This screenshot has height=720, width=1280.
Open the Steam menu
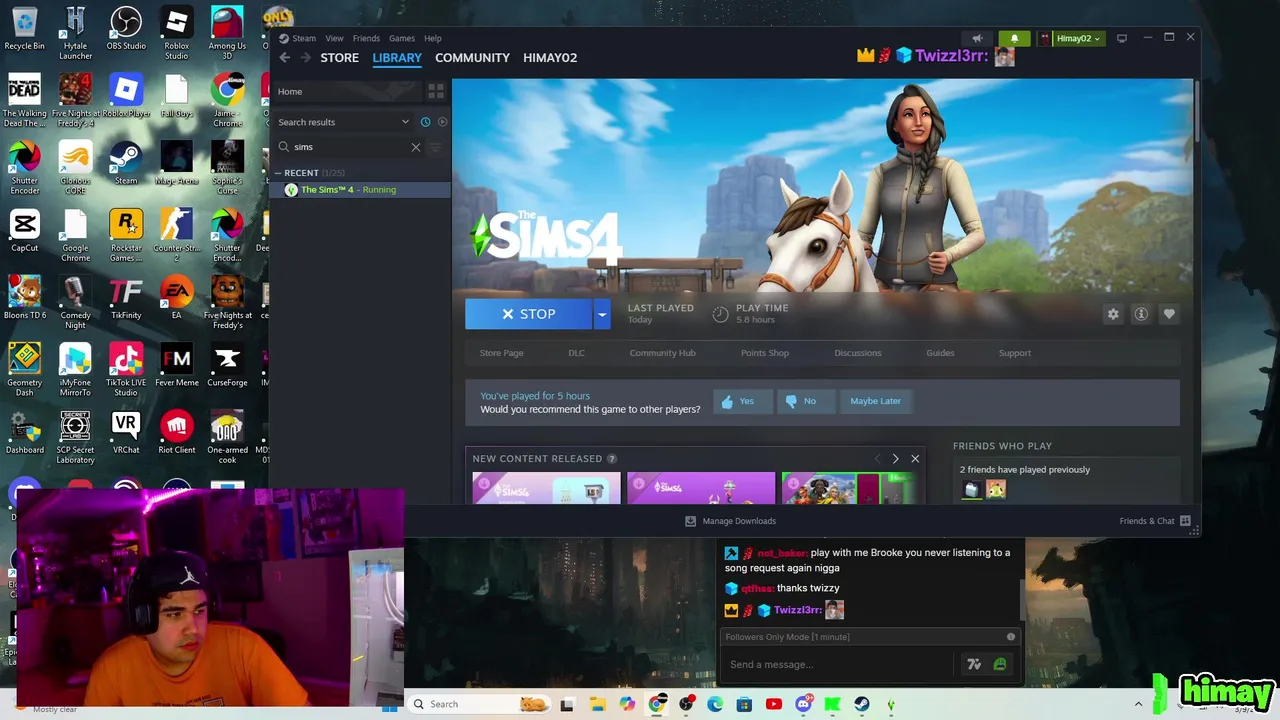304,38
